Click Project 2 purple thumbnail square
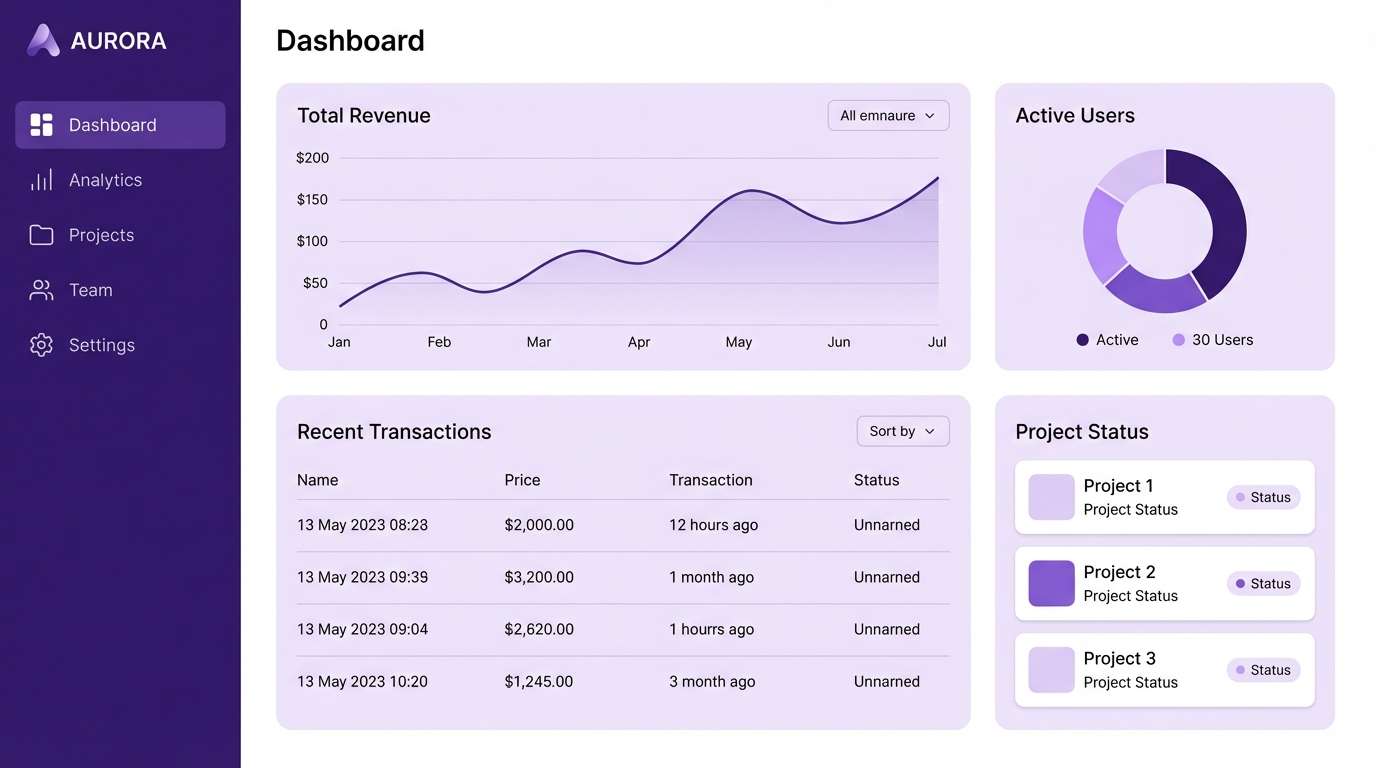The height and width of the screenshot is (768, 1376). coord(1050,583)
